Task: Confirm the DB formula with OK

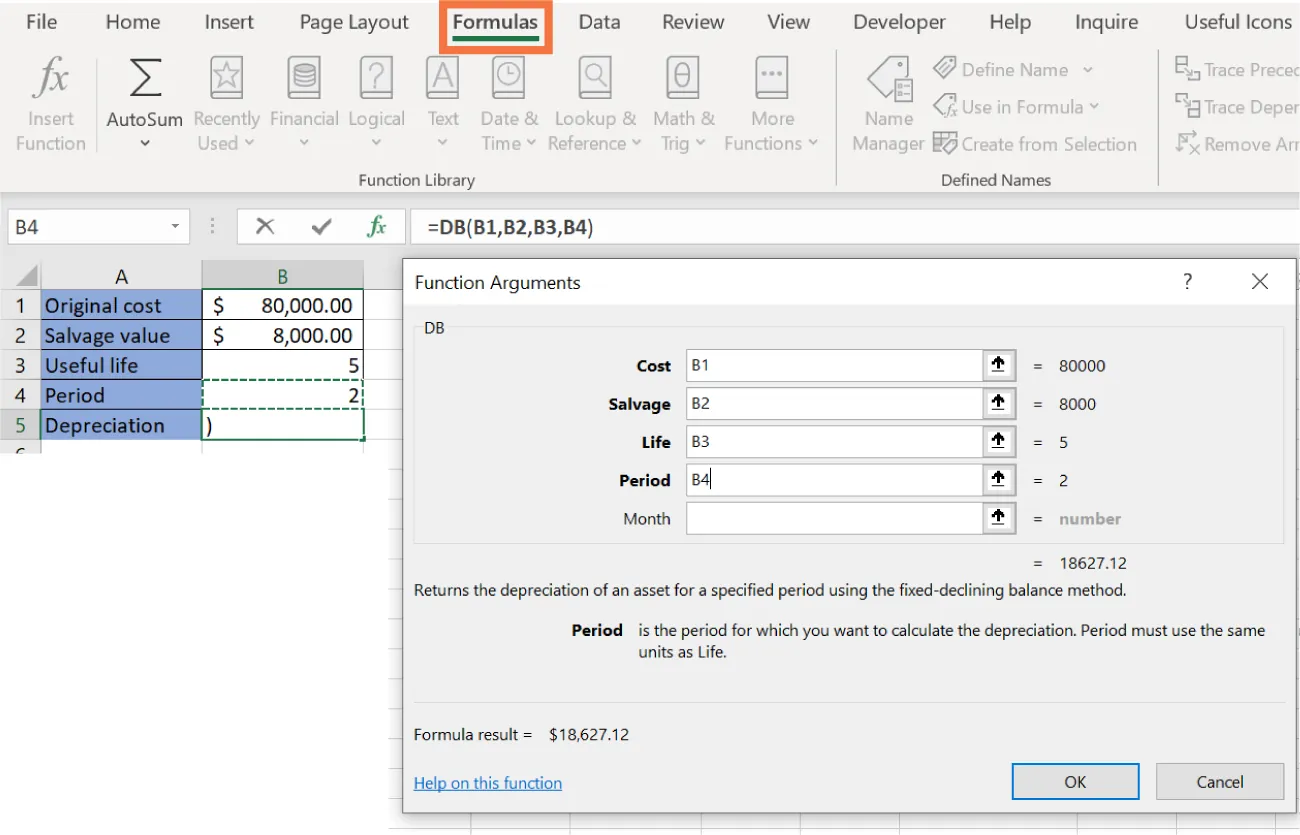Action: (1075, 781)
